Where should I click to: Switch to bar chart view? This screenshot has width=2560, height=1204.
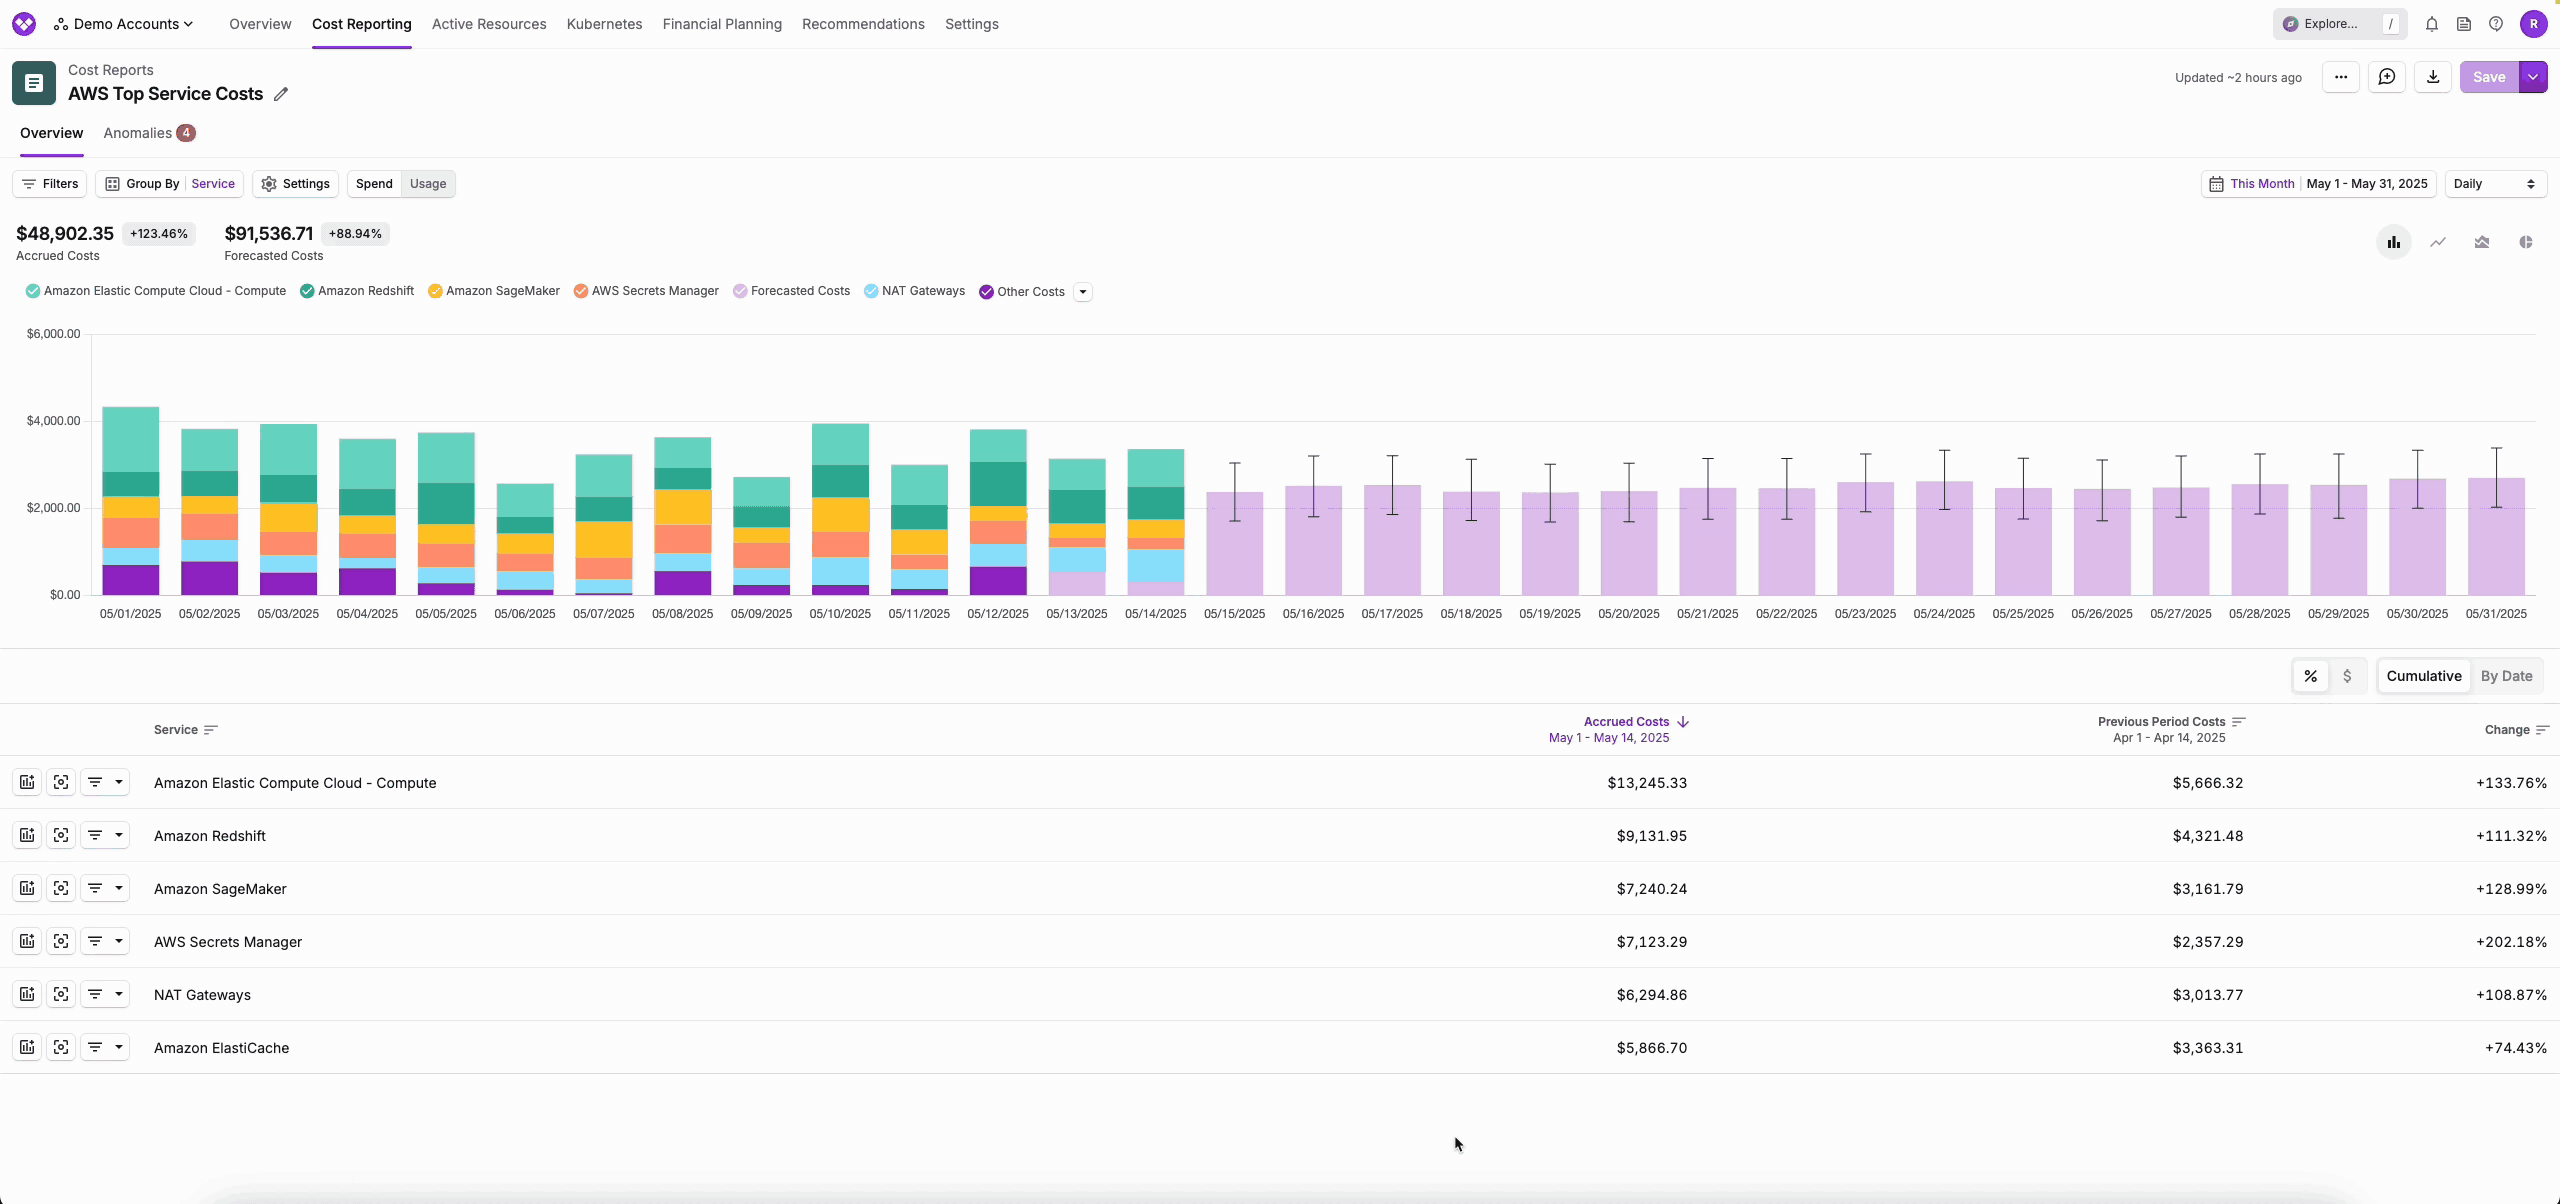click(x=2394, y=242)
